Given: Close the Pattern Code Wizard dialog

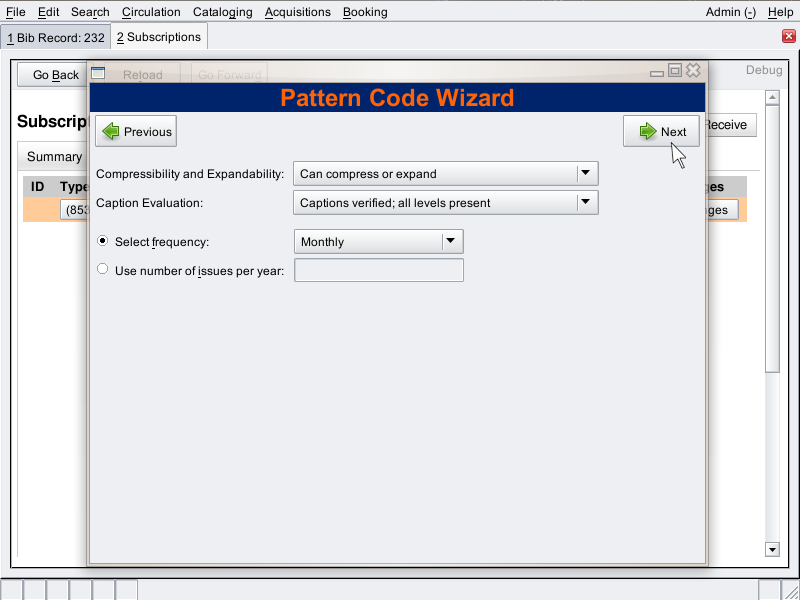Looking at the screenshot, I should [693, 71].
